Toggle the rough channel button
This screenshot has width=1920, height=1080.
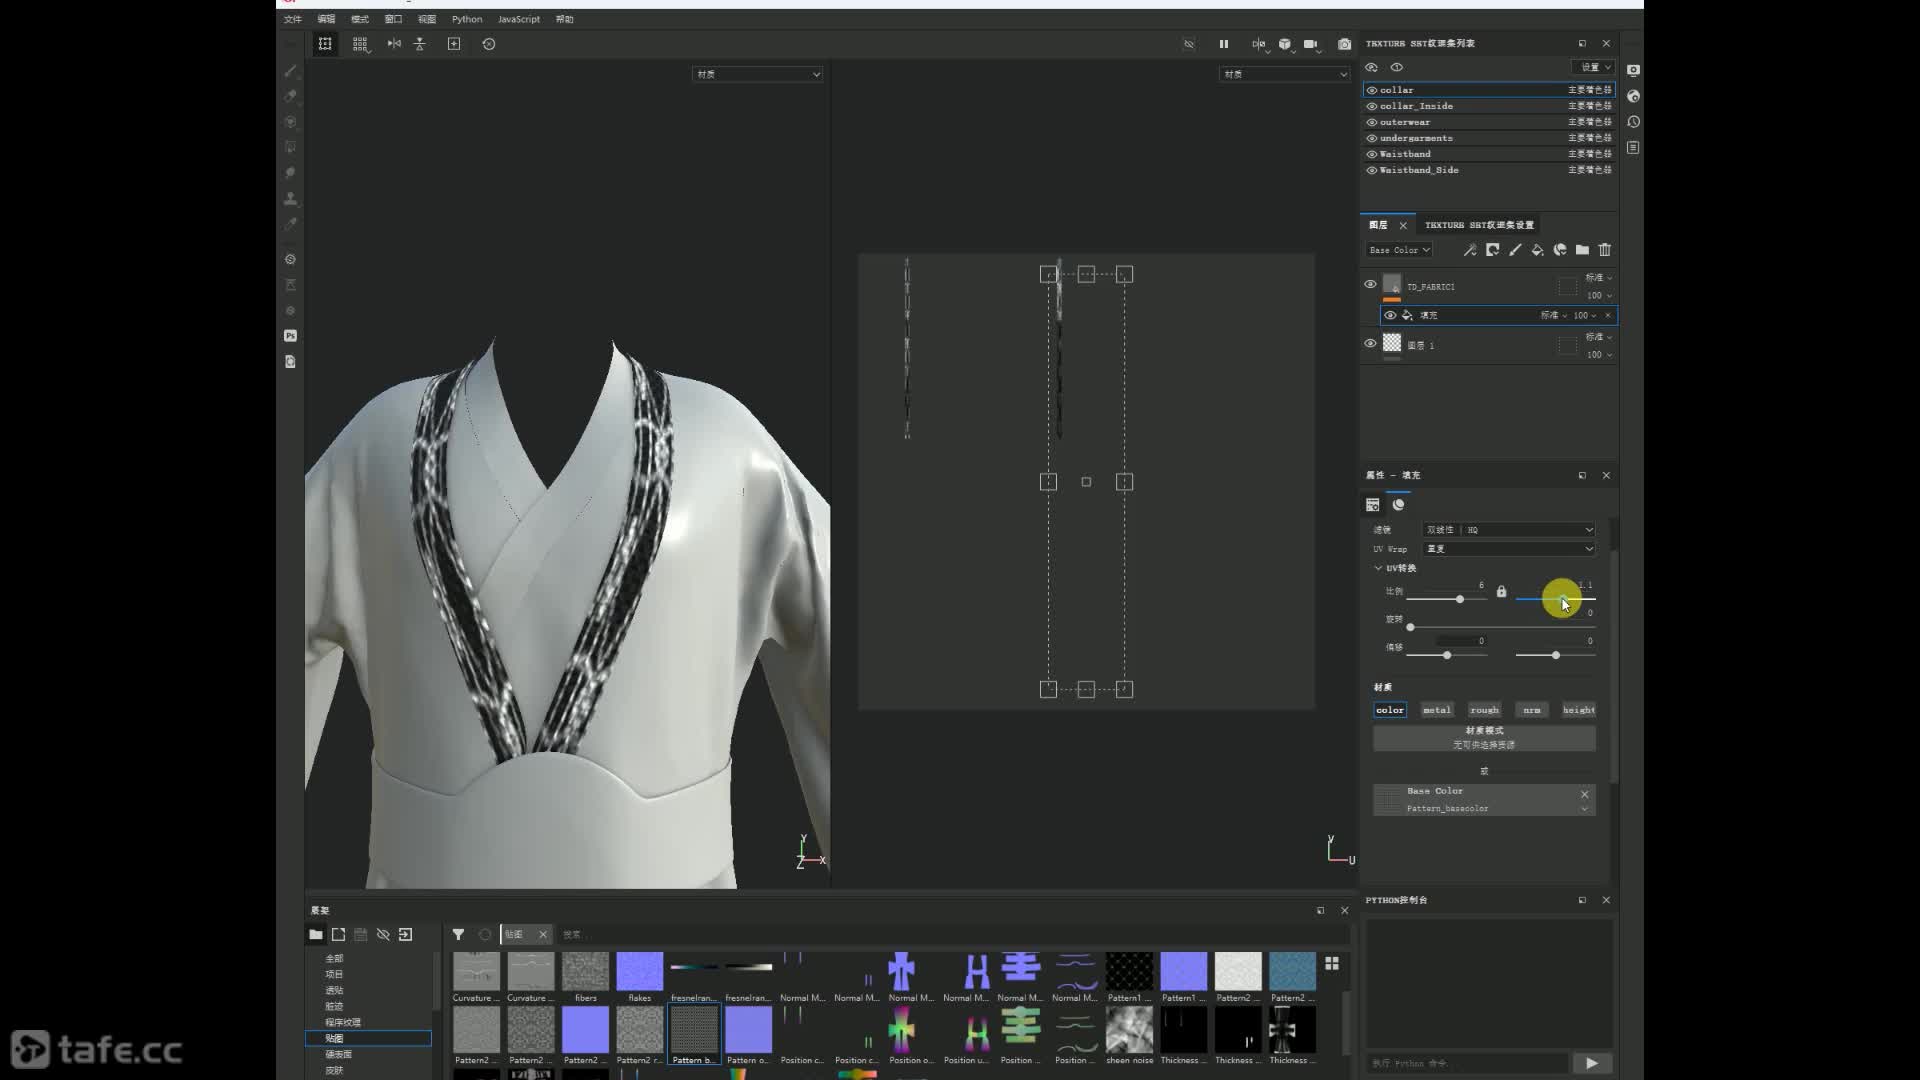pos(1484,710)
